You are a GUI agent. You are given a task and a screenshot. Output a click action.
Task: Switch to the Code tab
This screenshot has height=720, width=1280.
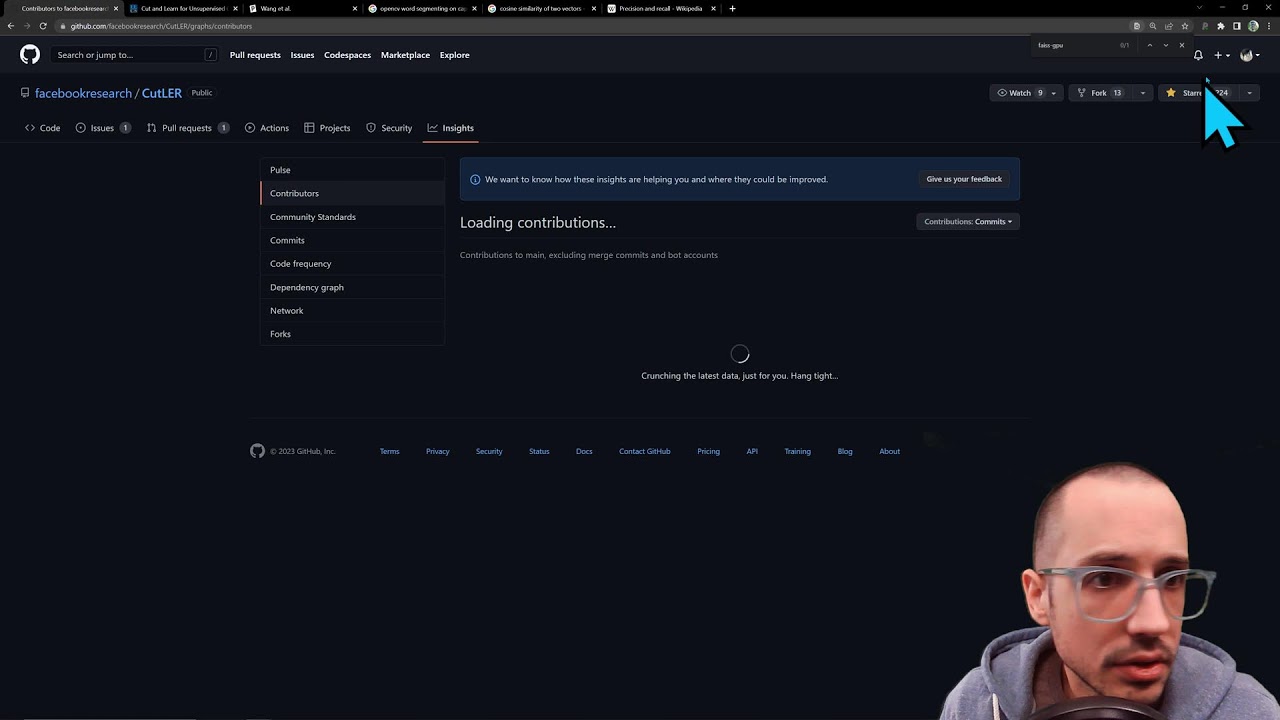(43, 128)
